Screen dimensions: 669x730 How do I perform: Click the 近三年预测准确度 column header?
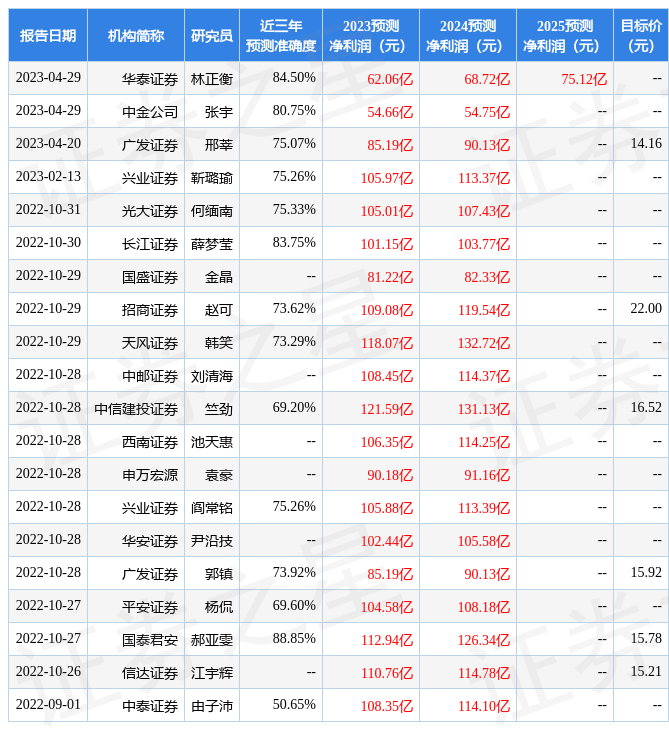point(281,35)
